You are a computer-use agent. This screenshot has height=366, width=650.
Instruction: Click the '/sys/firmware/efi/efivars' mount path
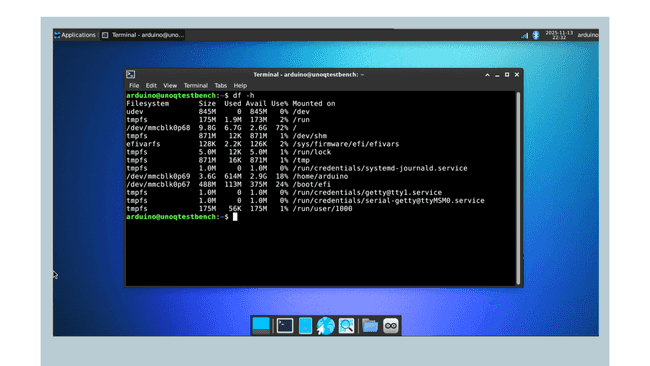click(x=346, y=144)
